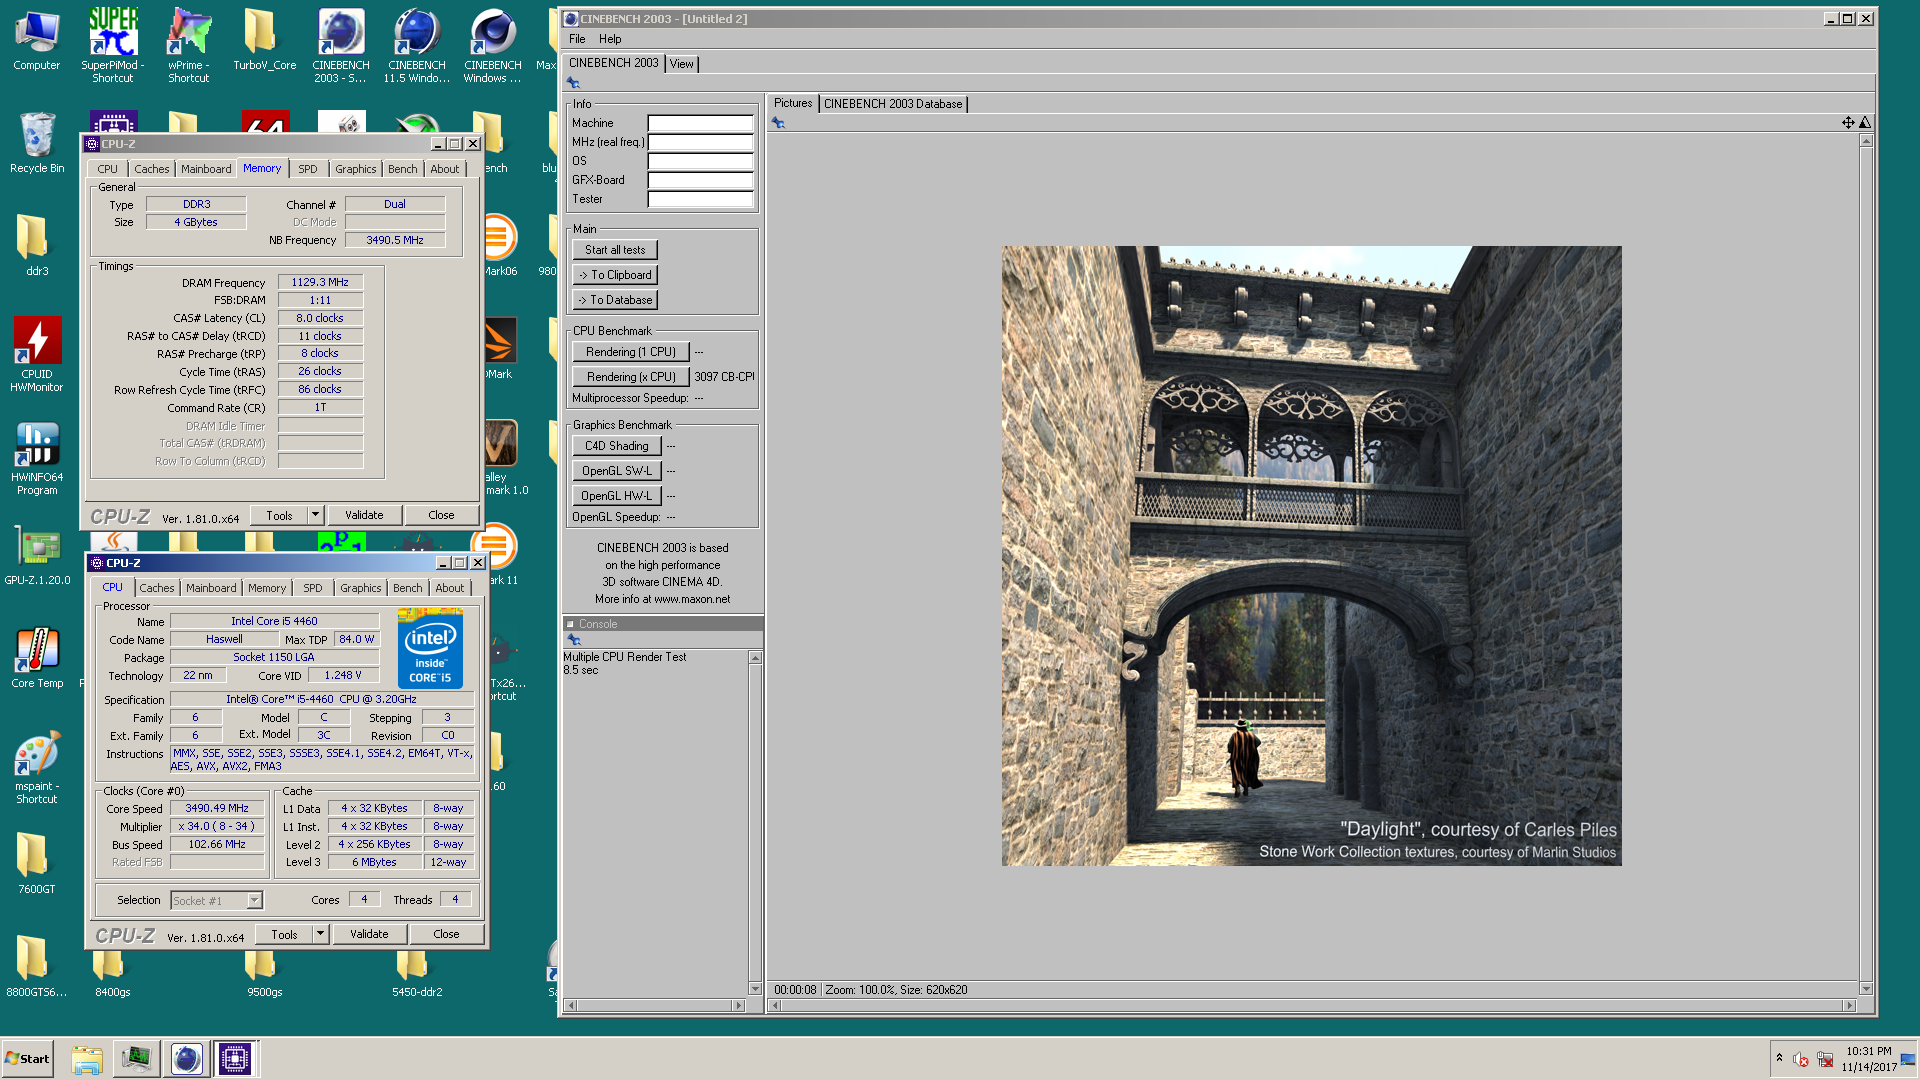Click the CPU-Z taskbar icon
Image resolution: width=1920 pixels, height=1080 pixels.
(235, 1059)
